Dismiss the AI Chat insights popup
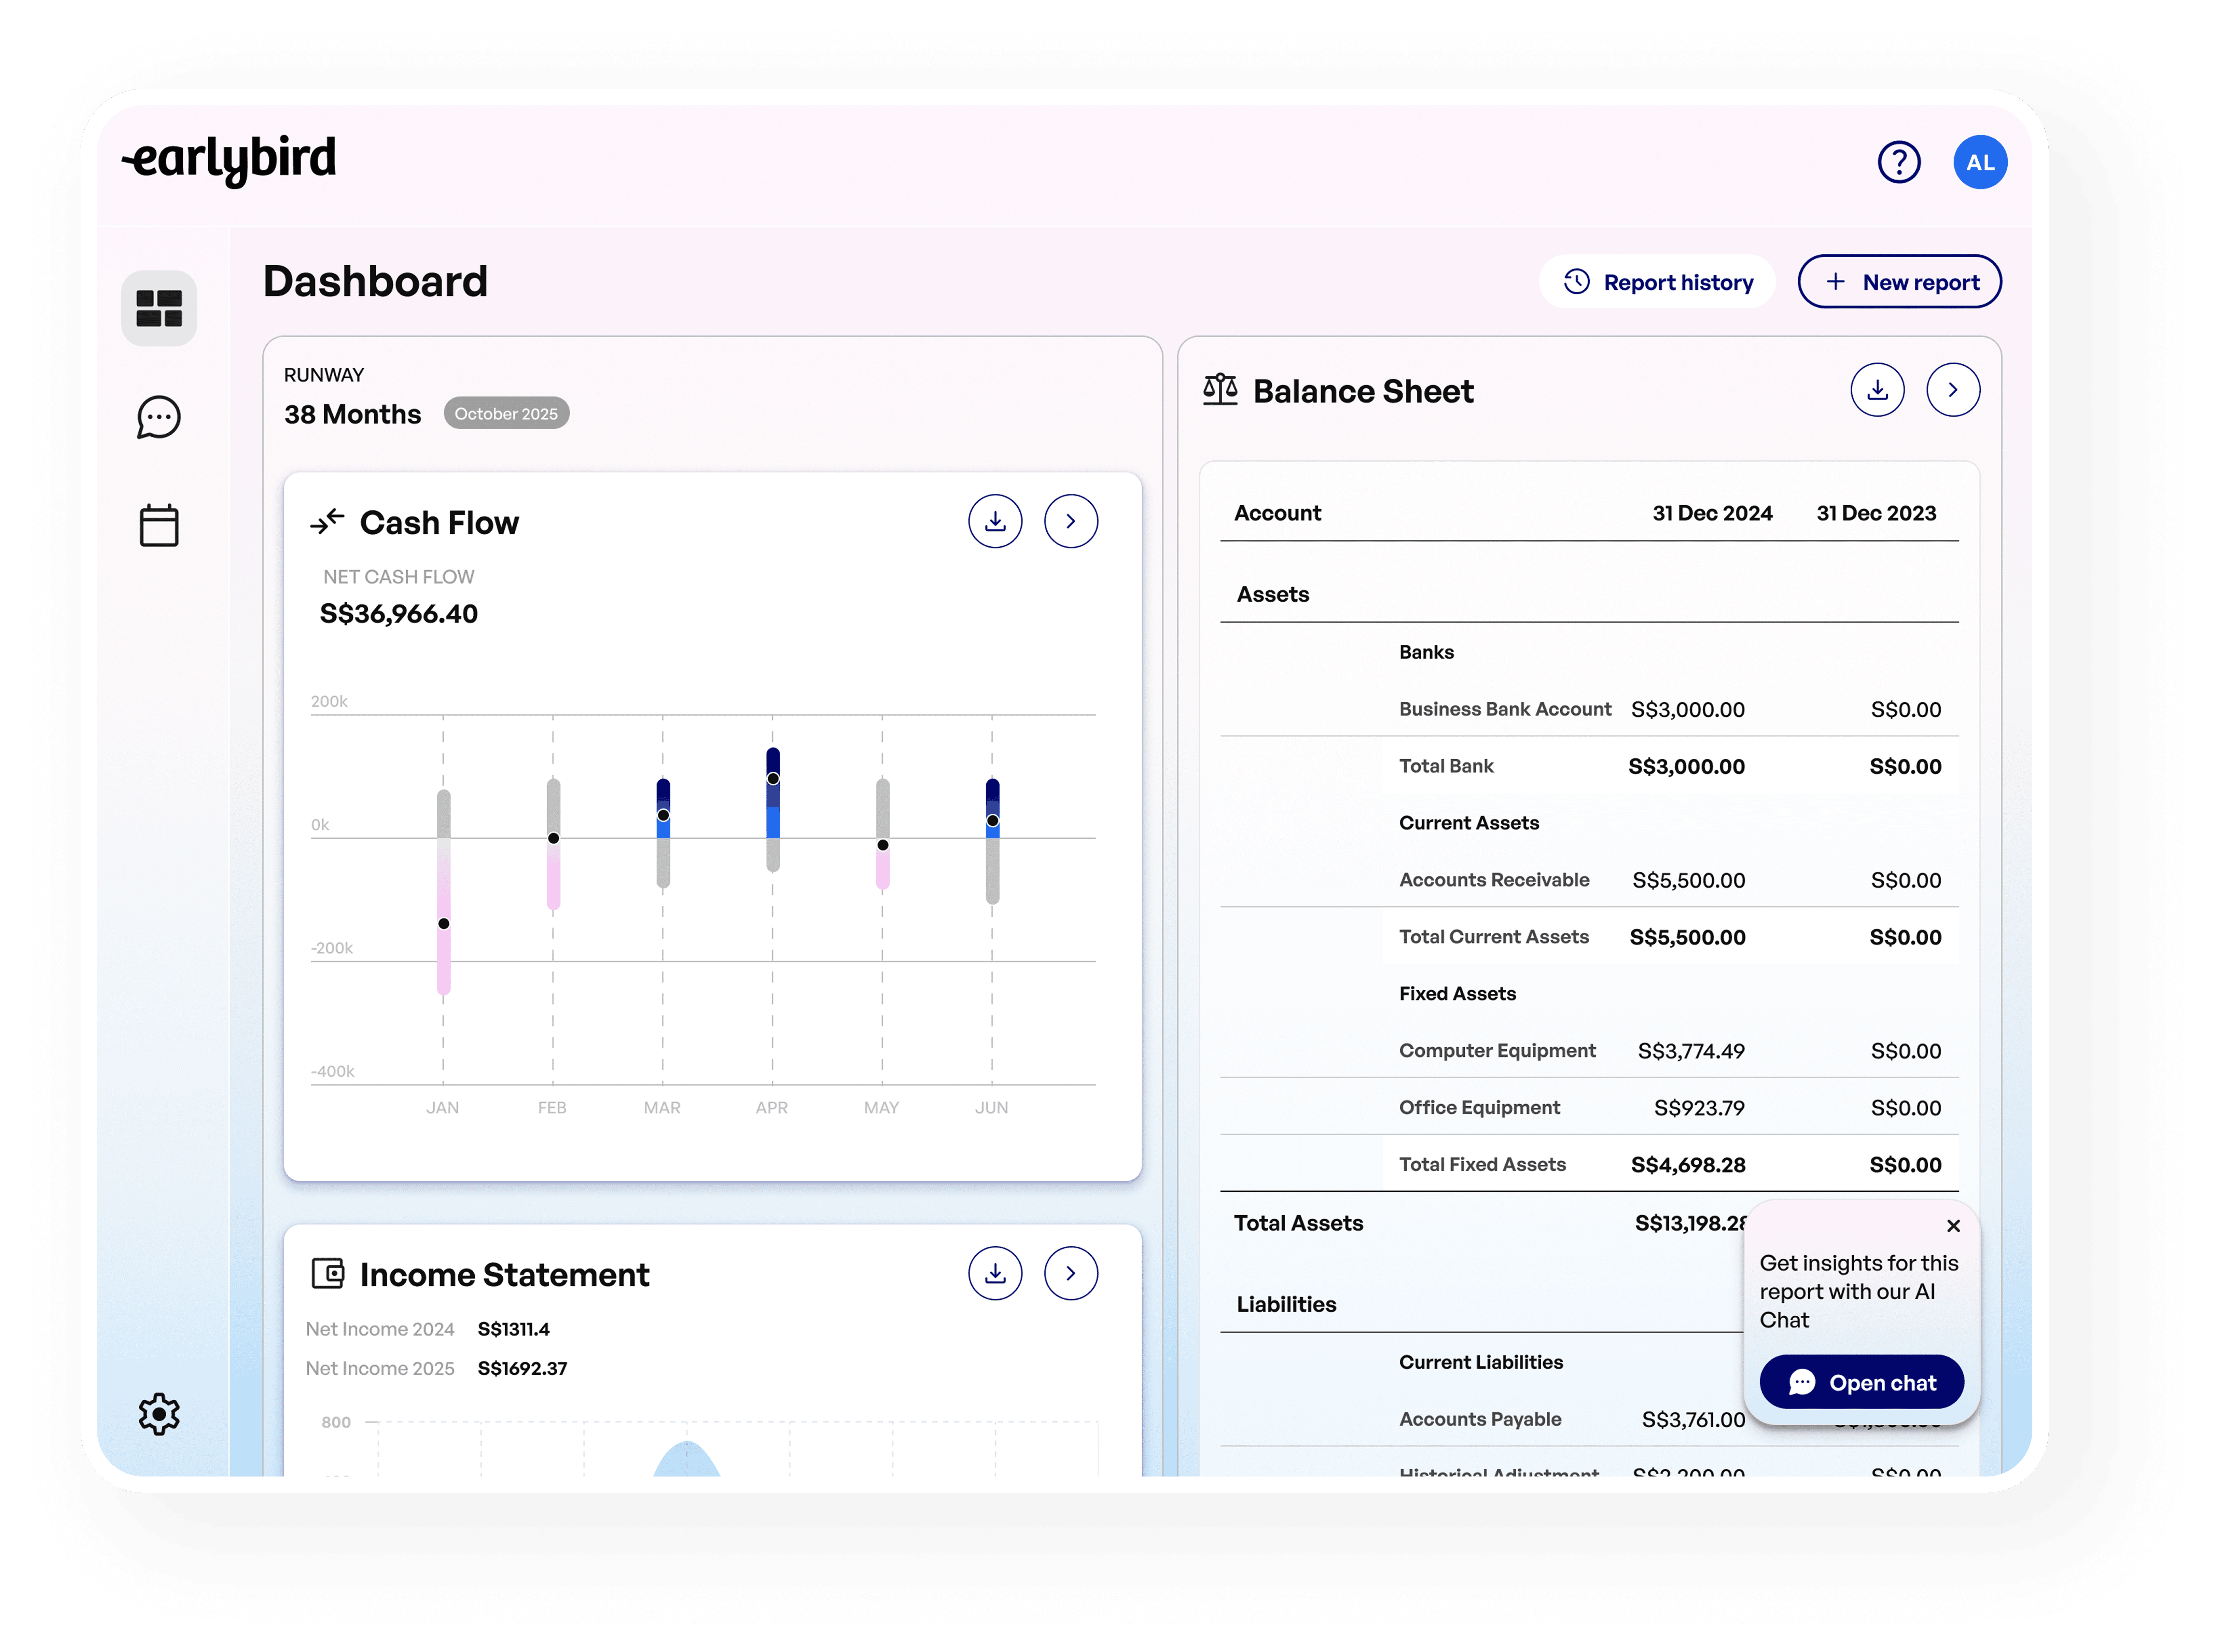 1953,1226
